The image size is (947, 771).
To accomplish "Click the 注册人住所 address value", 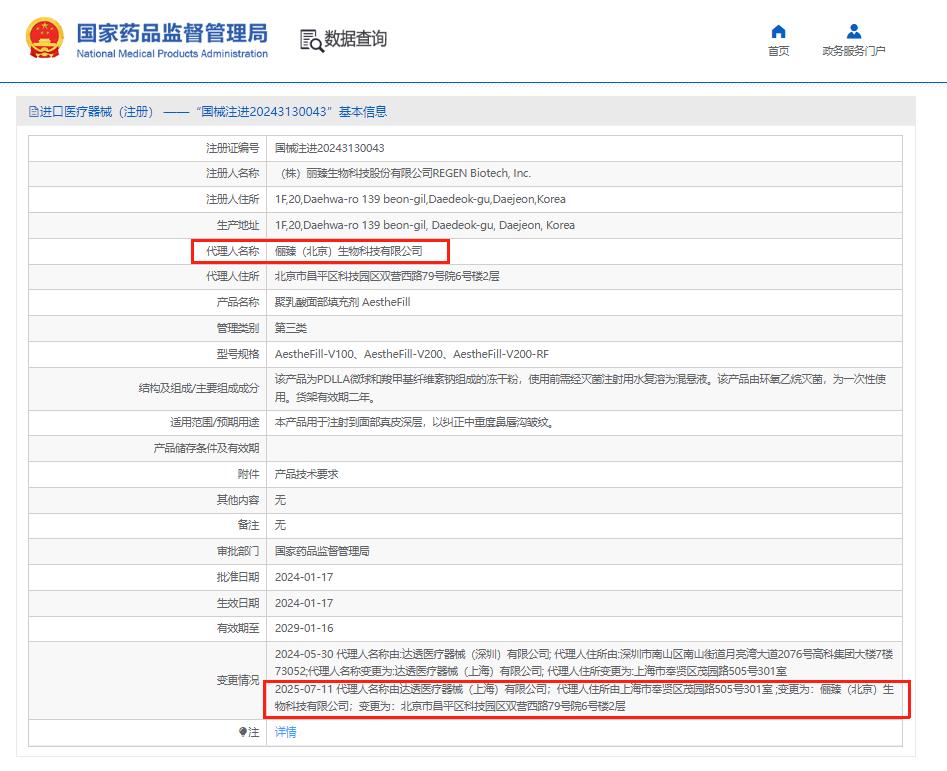I will (x=420, y=199).
